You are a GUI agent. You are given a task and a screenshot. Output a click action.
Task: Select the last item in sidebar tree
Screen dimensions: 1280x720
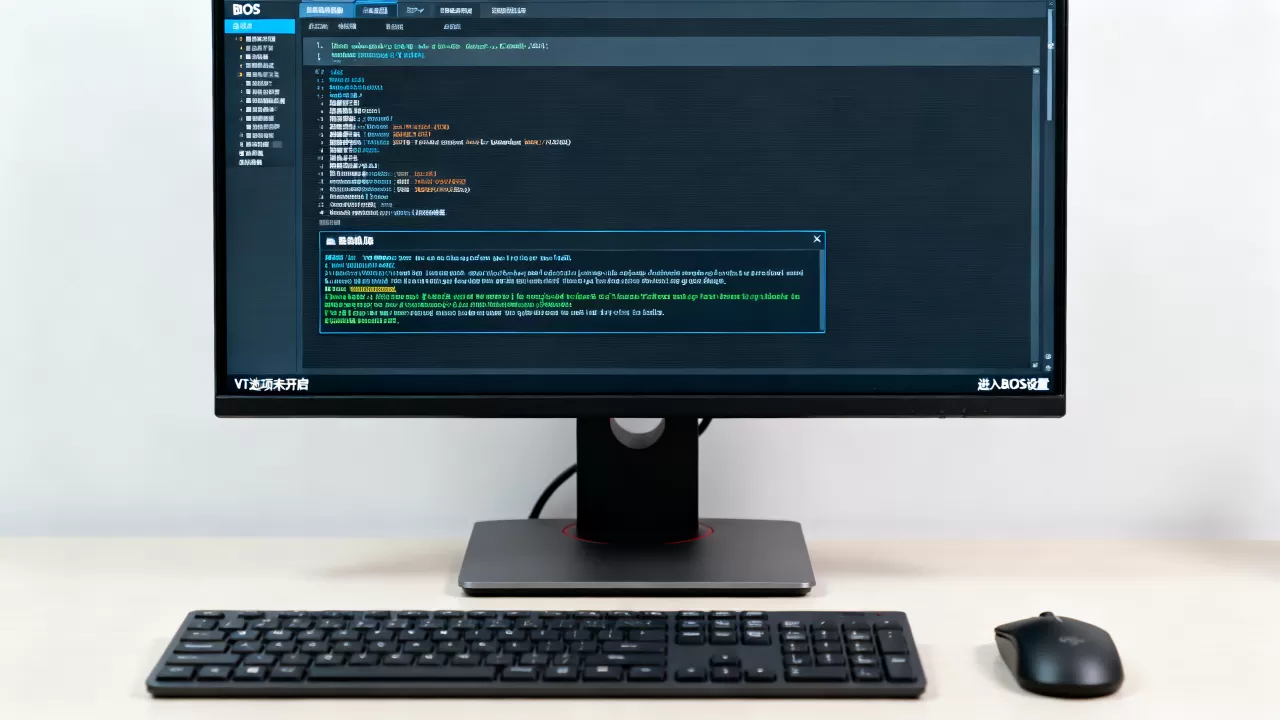click(x=250, y=162)
